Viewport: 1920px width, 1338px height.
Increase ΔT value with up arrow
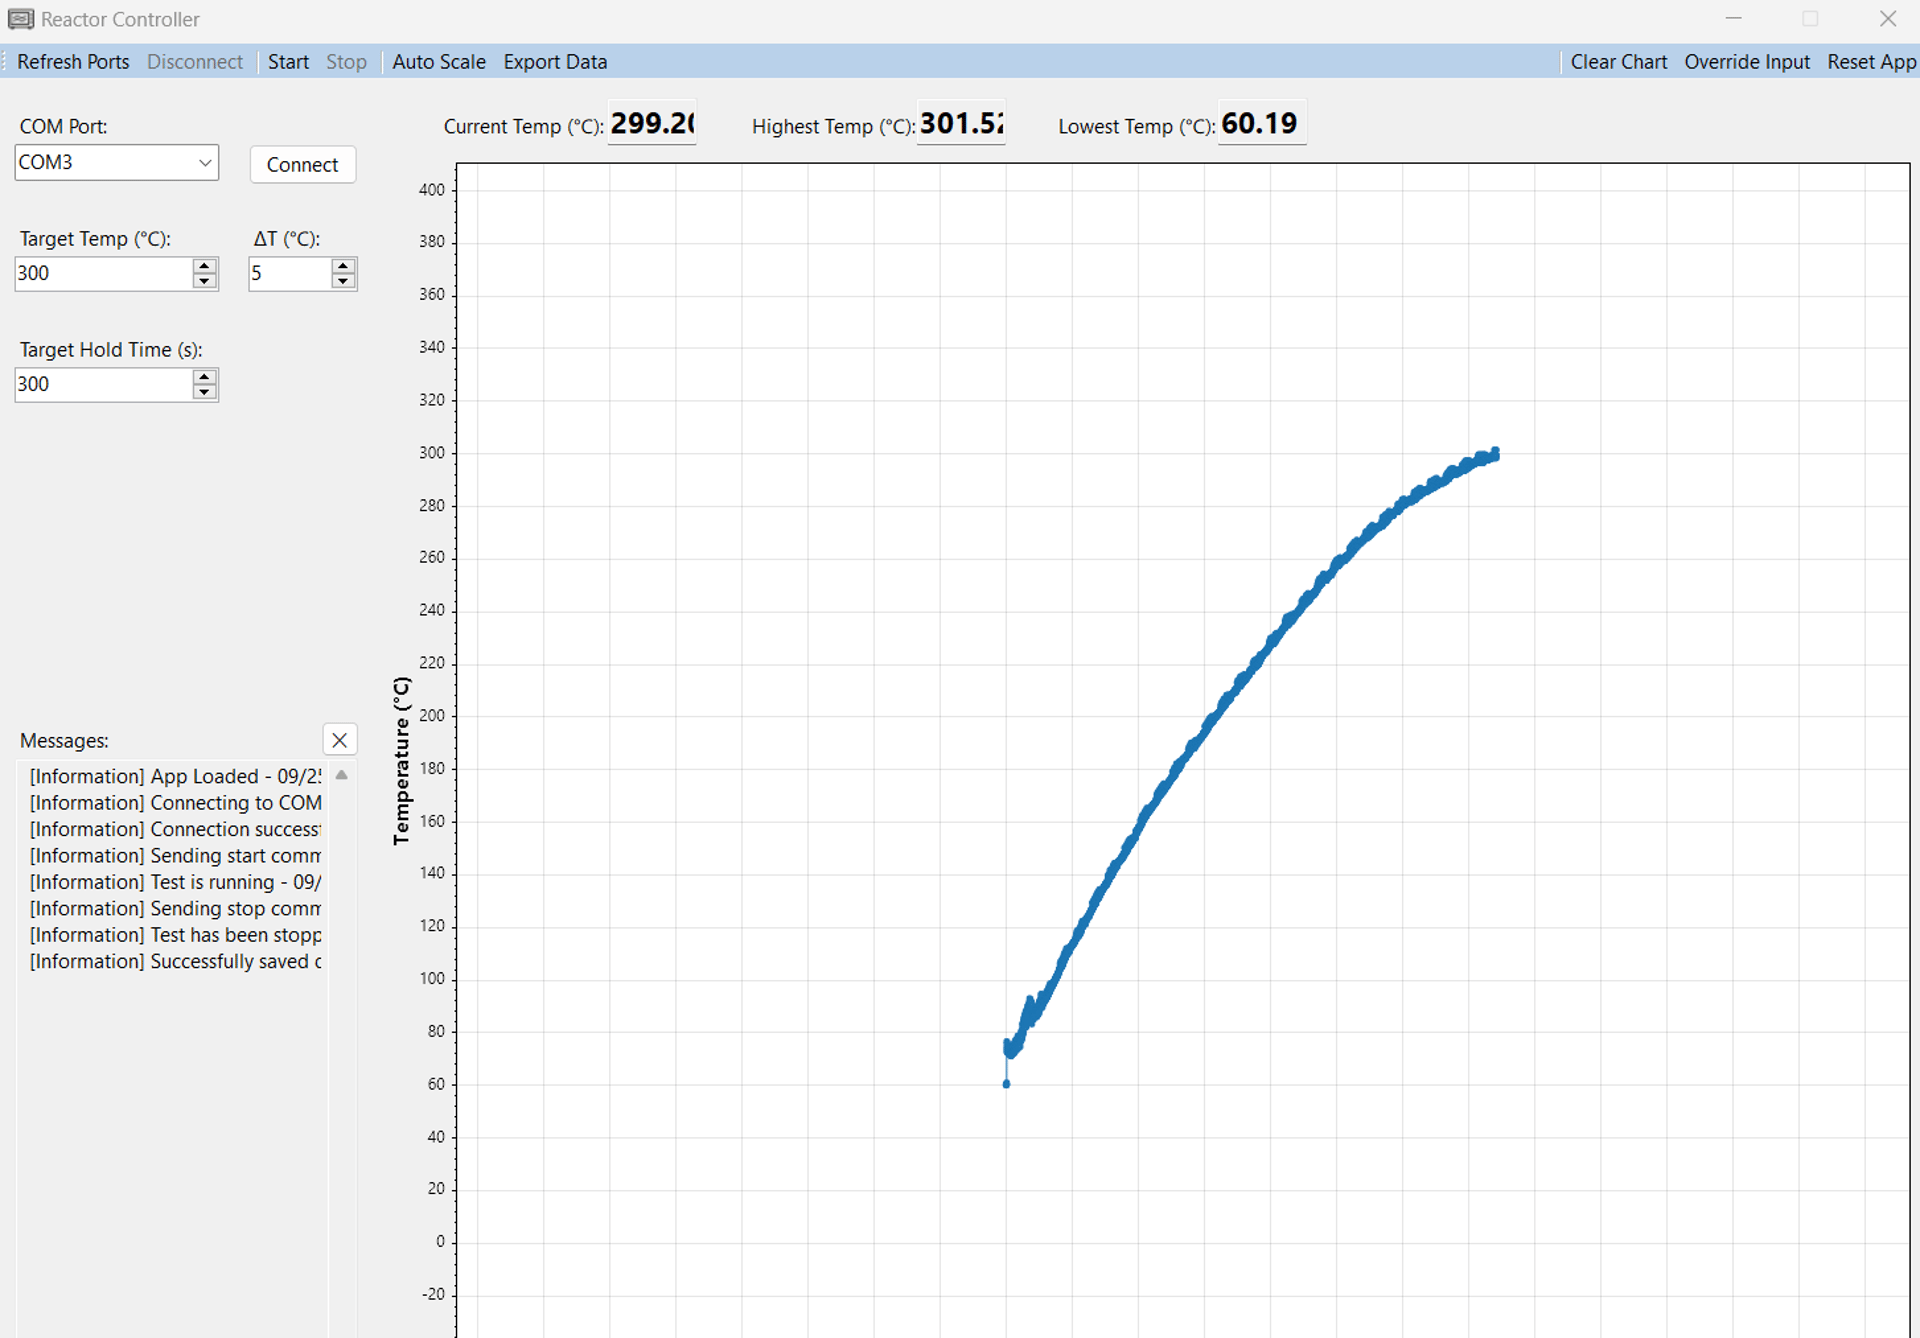coord(343,266)
